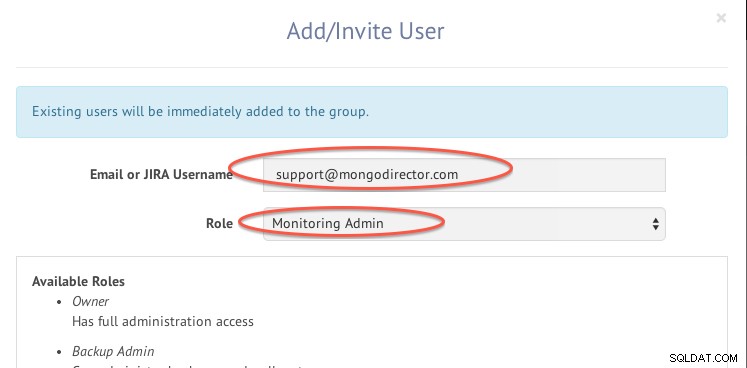Image resolution: width=747 pixels, height=368 pixels.
Task: Select the Backup Admin role entry
Action: tap(113, 351)
